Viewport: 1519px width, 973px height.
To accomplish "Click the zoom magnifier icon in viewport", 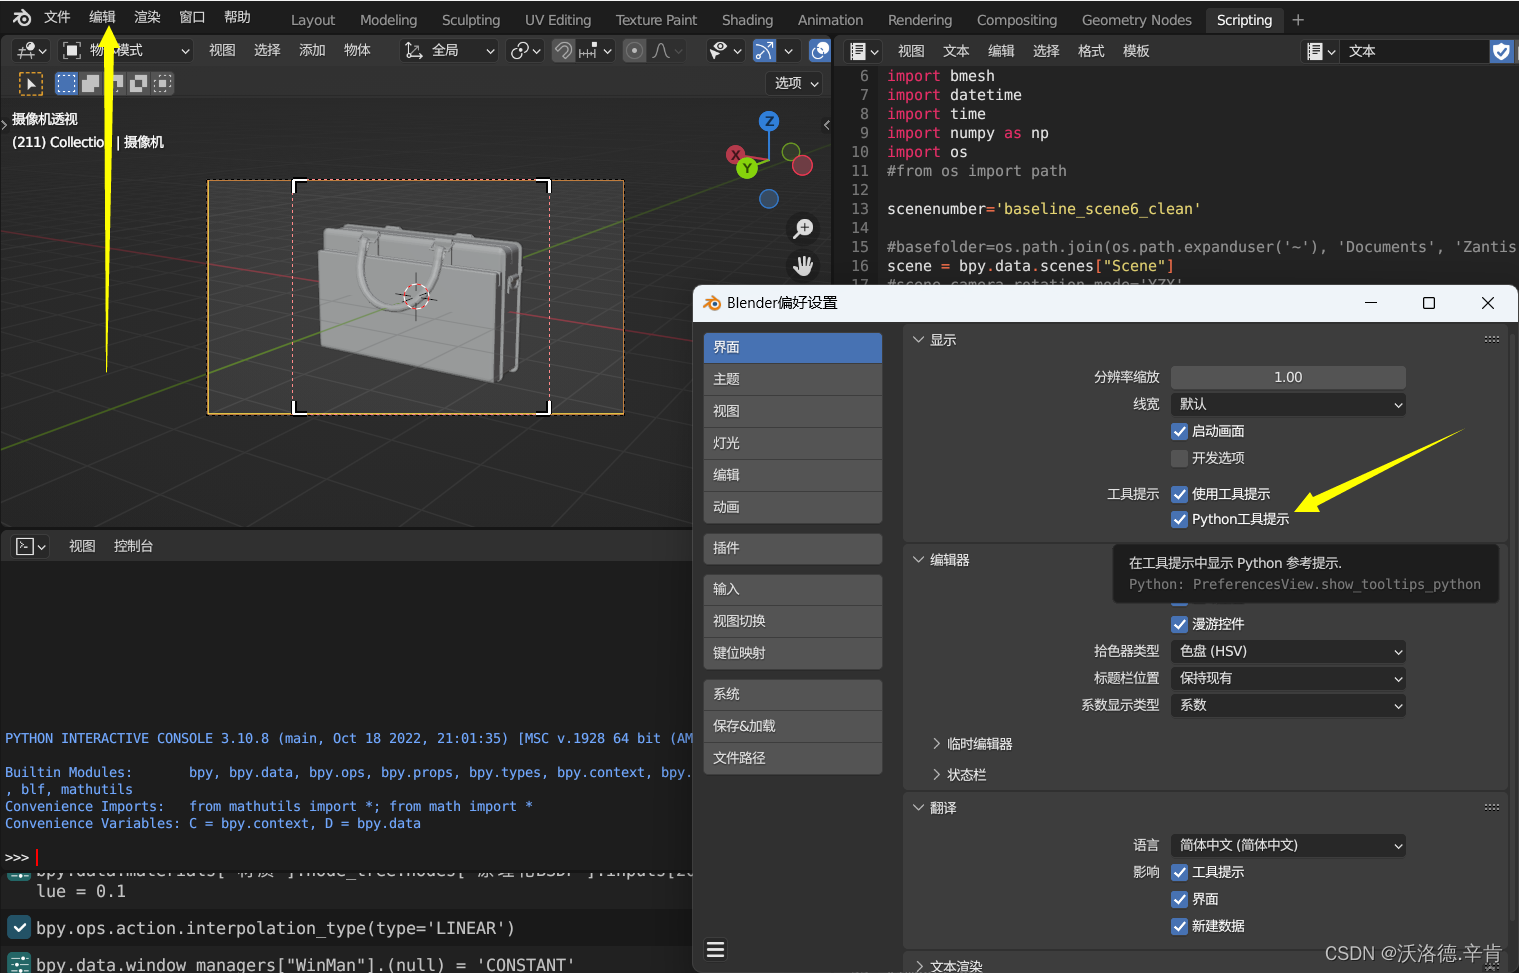I will [x=803, y=228].
